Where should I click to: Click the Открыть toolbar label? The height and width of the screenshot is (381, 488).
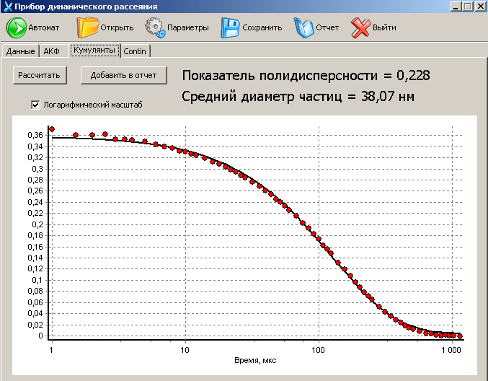coord(117,28)
